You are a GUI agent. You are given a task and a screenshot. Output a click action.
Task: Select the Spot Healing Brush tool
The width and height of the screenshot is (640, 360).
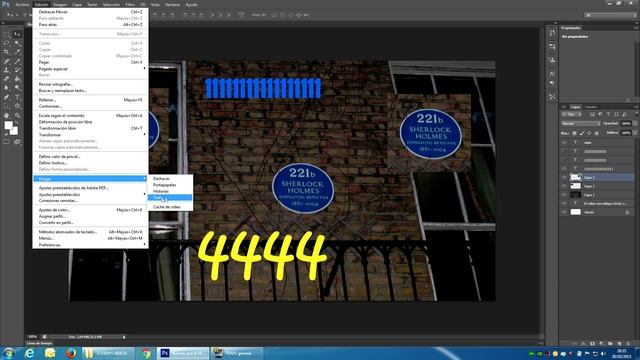coord(6,61)
